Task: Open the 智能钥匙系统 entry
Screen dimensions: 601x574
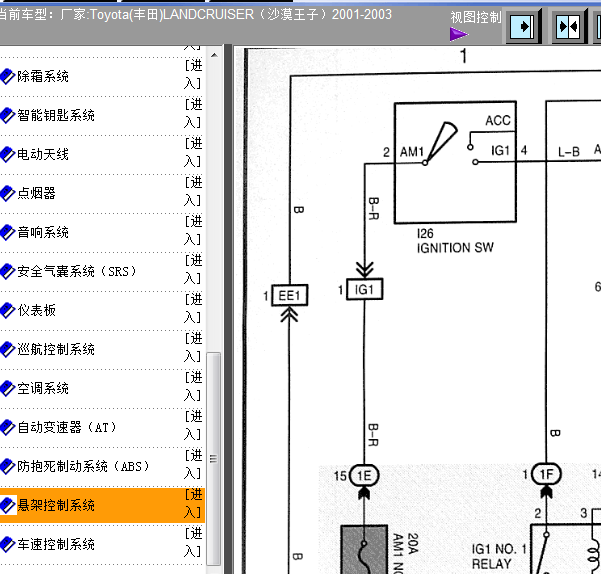Action: (x=56, y=116)
